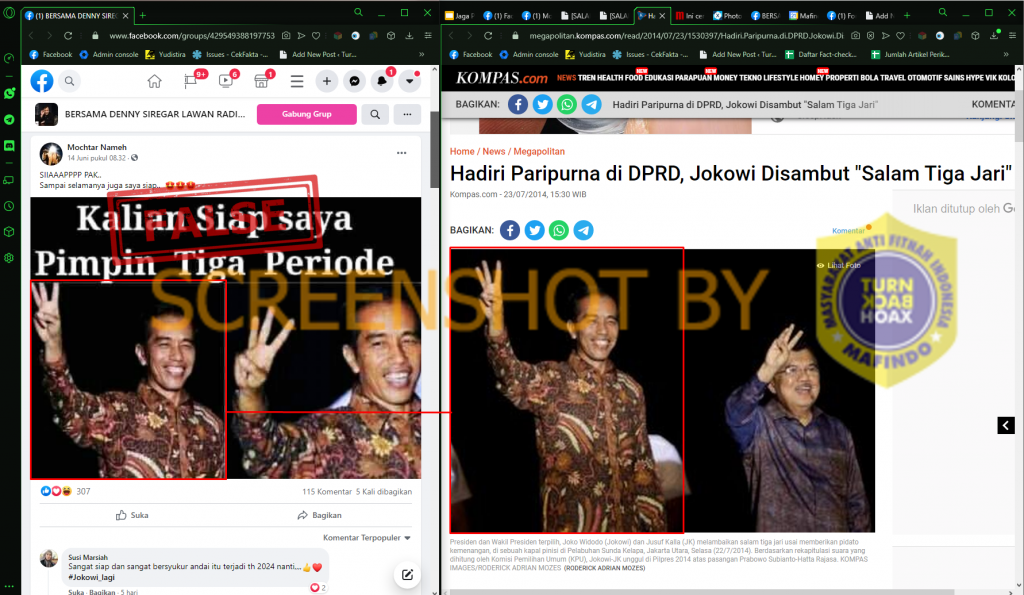Open Telegram in the Opera sidebar
The image size is (1024, 595).
tap(9, 120)
